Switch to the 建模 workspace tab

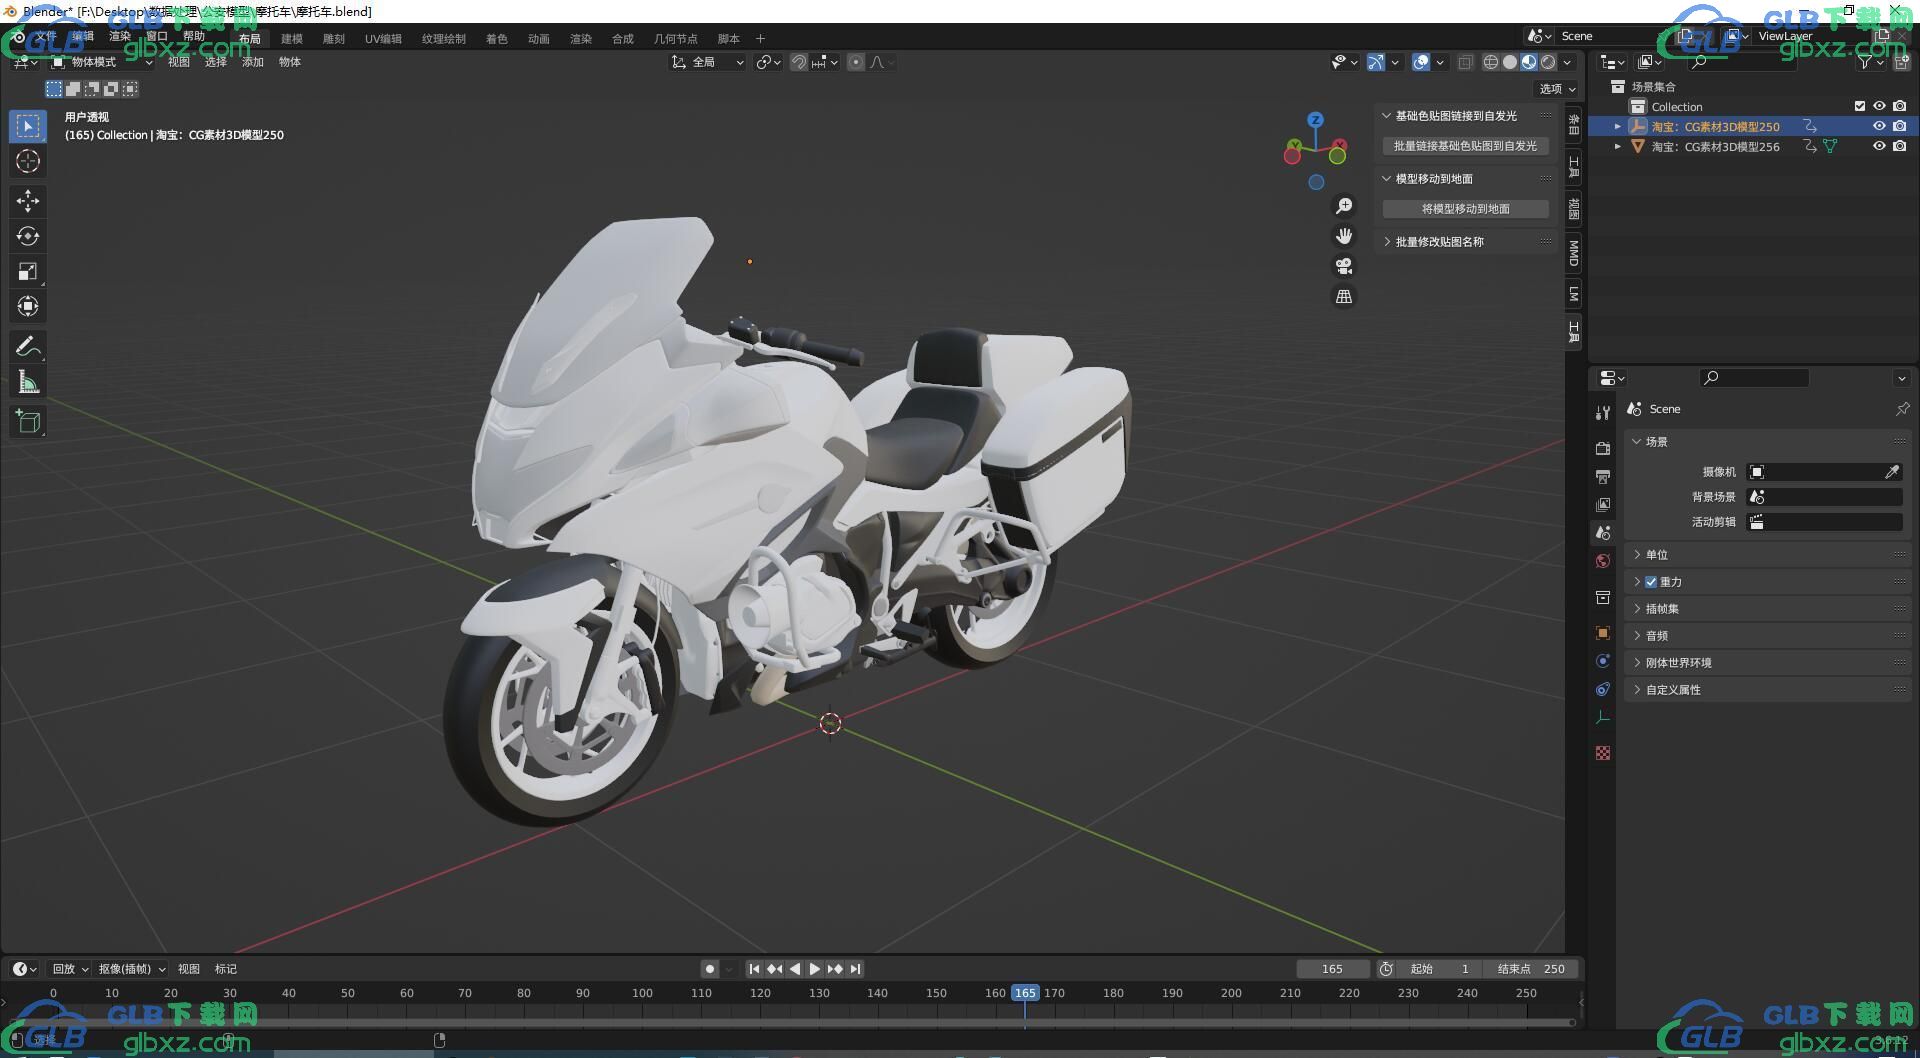click(291, 39)
